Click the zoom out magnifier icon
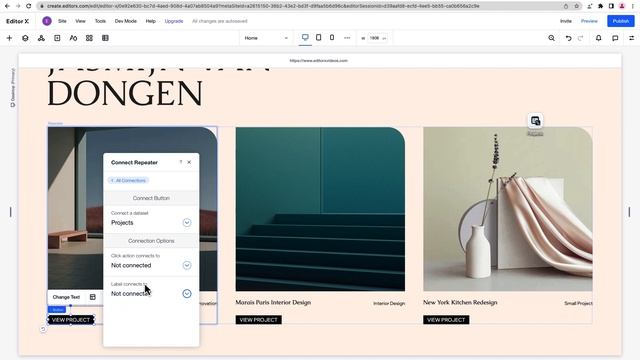640x360 pixels. (x=551, y=38)
